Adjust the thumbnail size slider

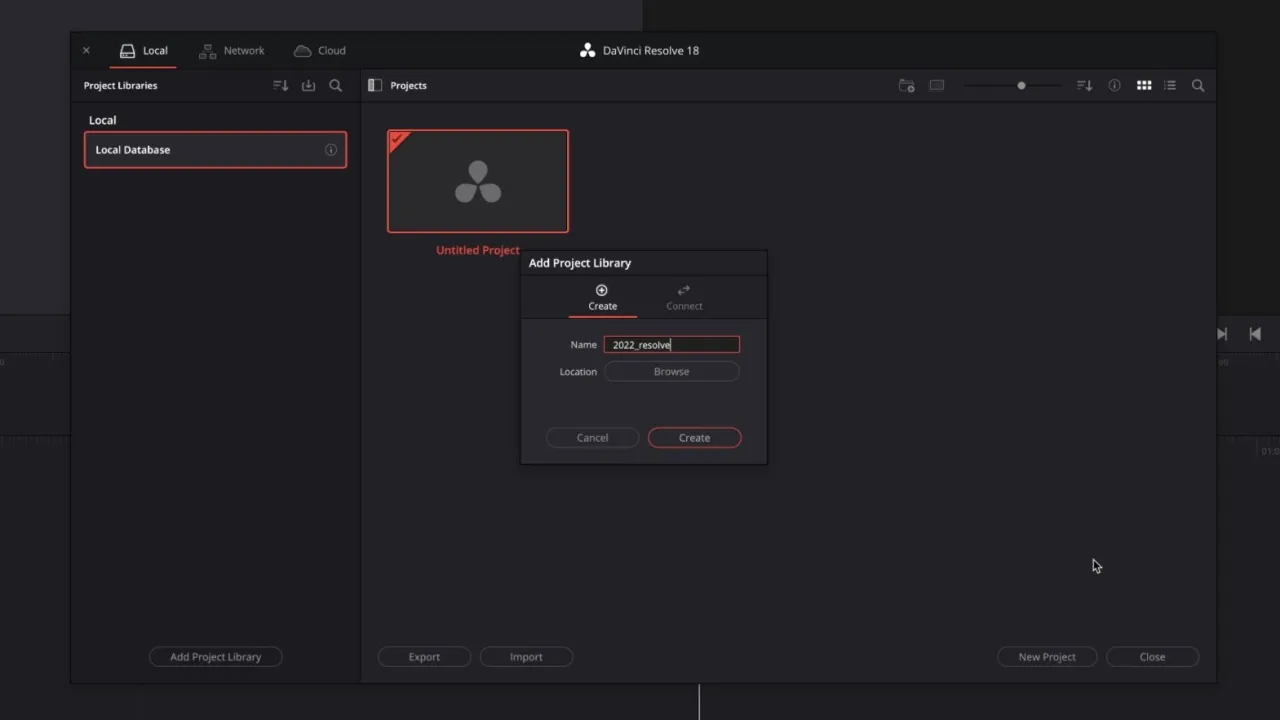pos(1020,85)
